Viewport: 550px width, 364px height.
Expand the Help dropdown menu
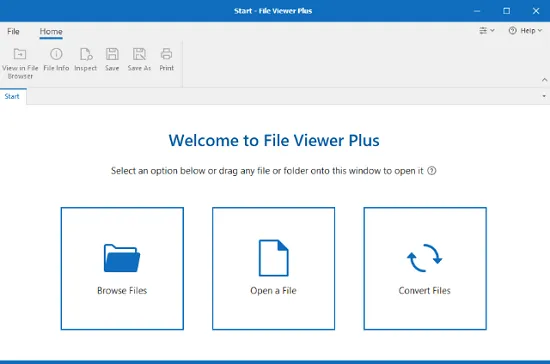point(525,31)
